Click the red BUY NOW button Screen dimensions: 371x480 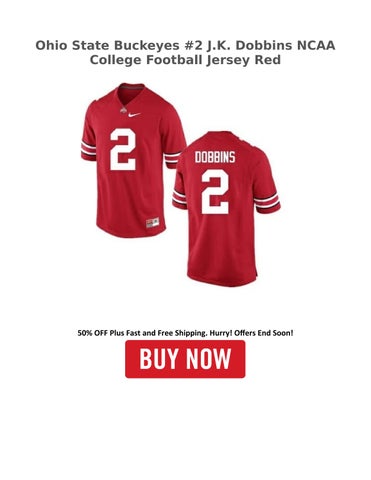coord(185,359)
